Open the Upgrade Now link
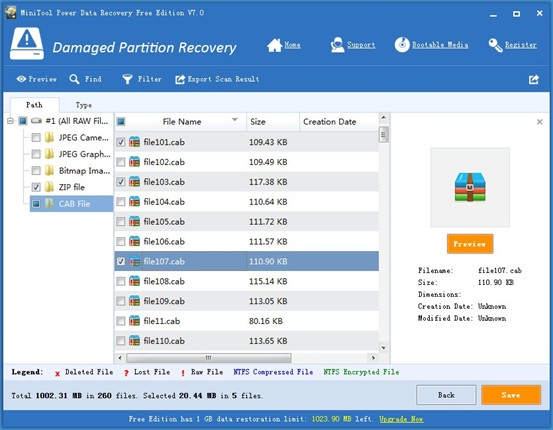This screenshot has height=430, width=553. [x=401, y=419]
